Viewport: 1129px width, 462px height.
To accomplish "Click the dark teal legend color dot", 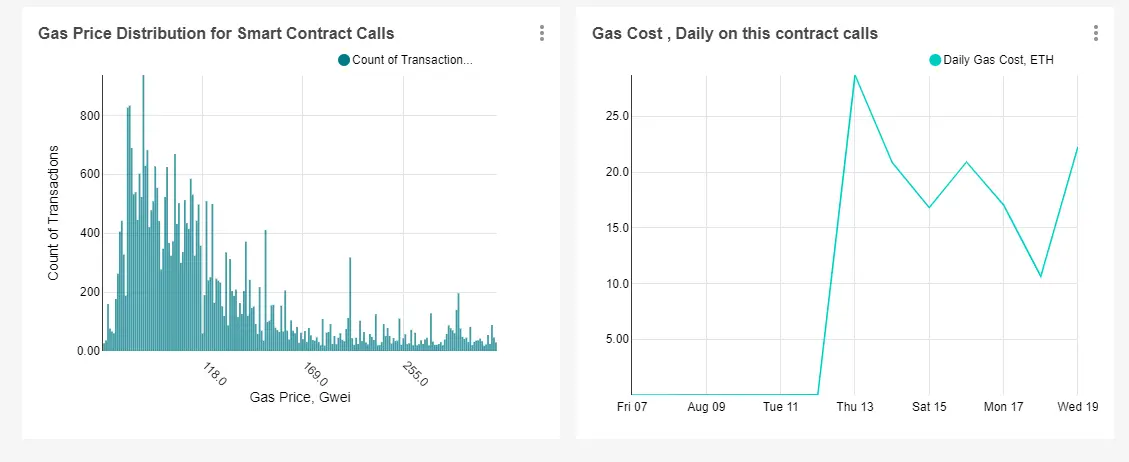I will click(x=343, y=60).
